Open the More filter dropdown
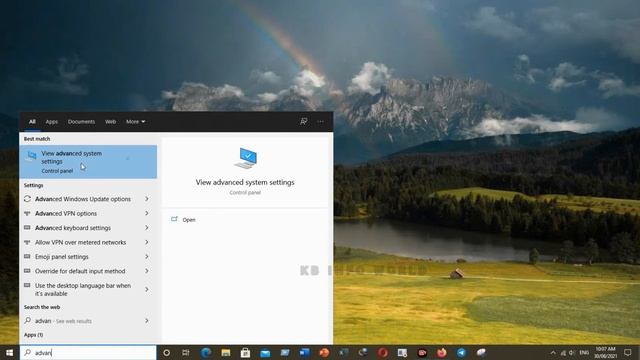 click(136, 122)
